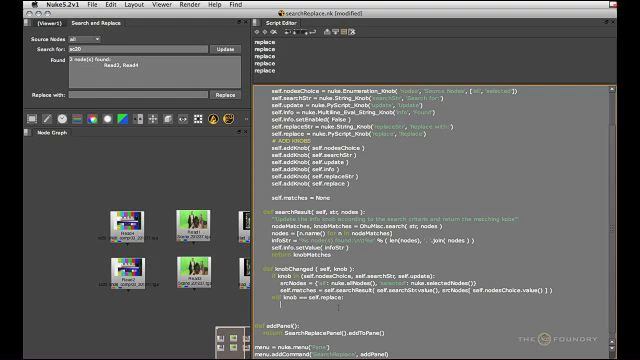Click the 'self.matches = None' code line
The height and width of the screenshot is (360, 640).
click(301, 198)
